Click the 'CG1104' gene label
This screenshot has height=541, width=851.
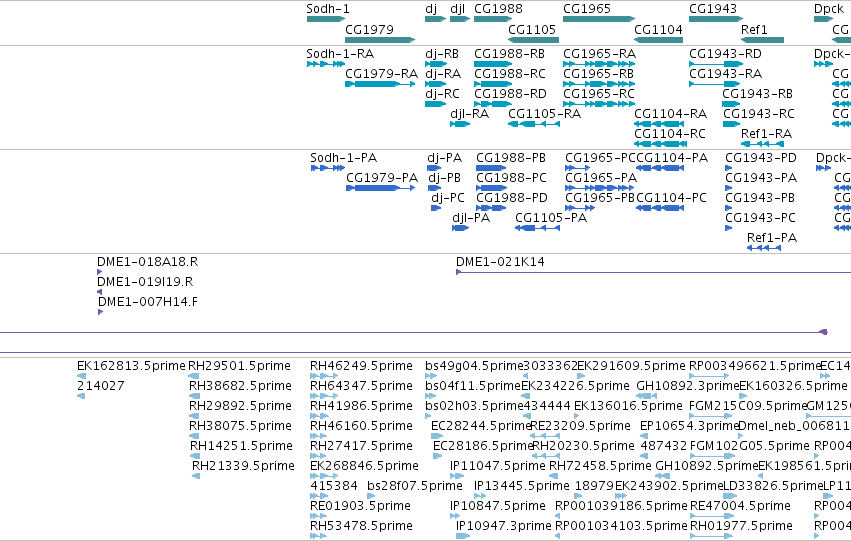pos(658,29)
